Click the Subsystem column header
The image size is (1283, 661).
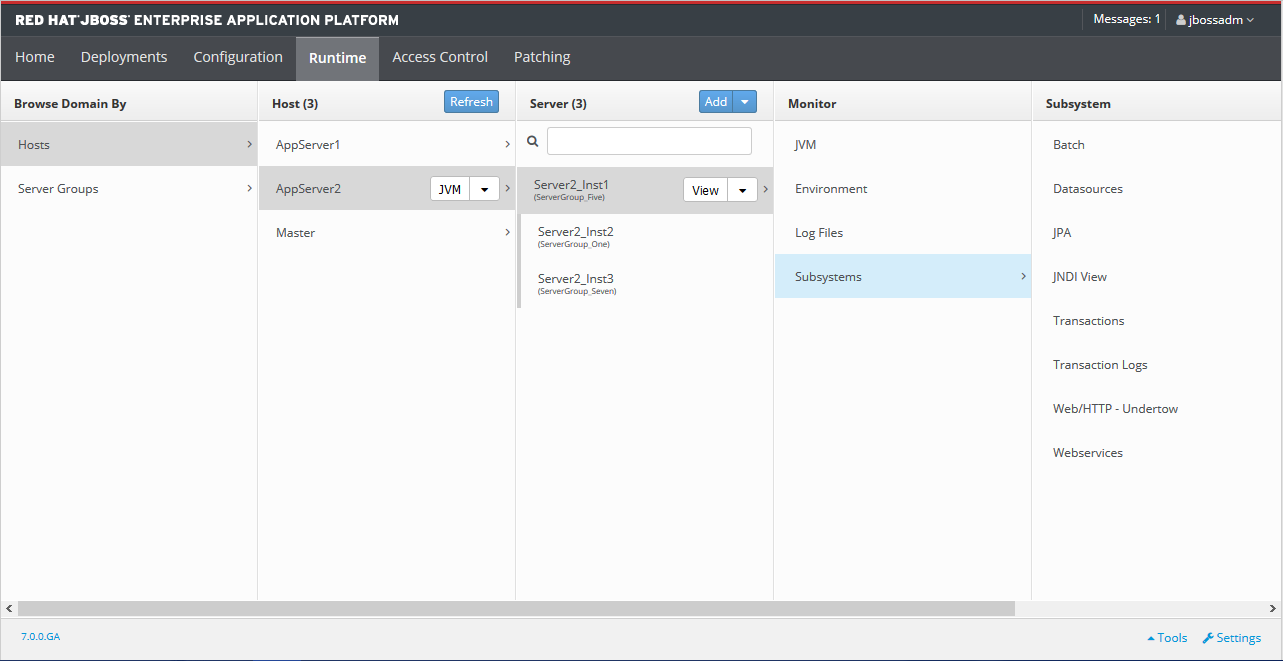tap(1078, 104)
